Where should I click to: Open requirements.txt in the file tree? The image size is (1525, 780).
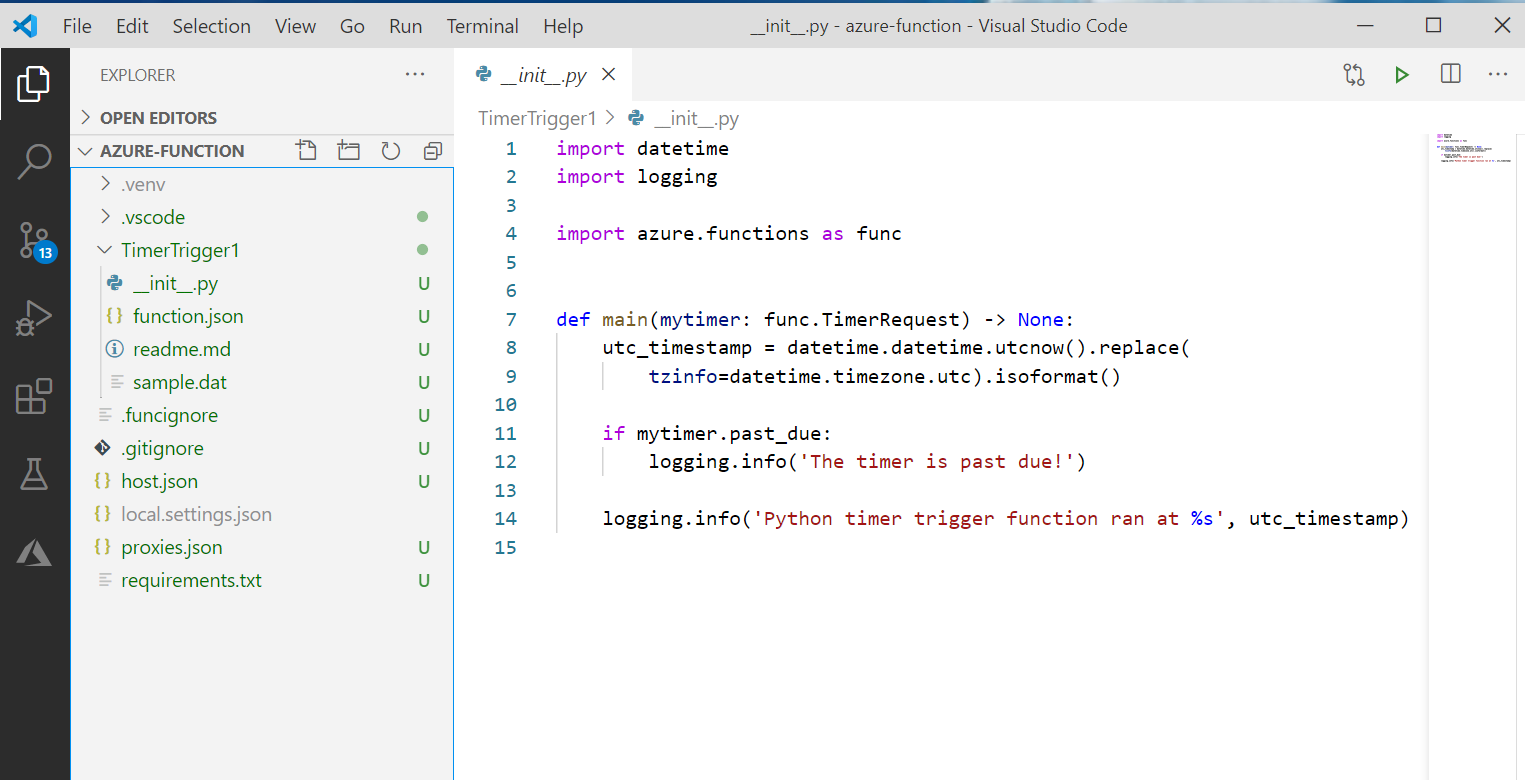[x=262, y=580]
